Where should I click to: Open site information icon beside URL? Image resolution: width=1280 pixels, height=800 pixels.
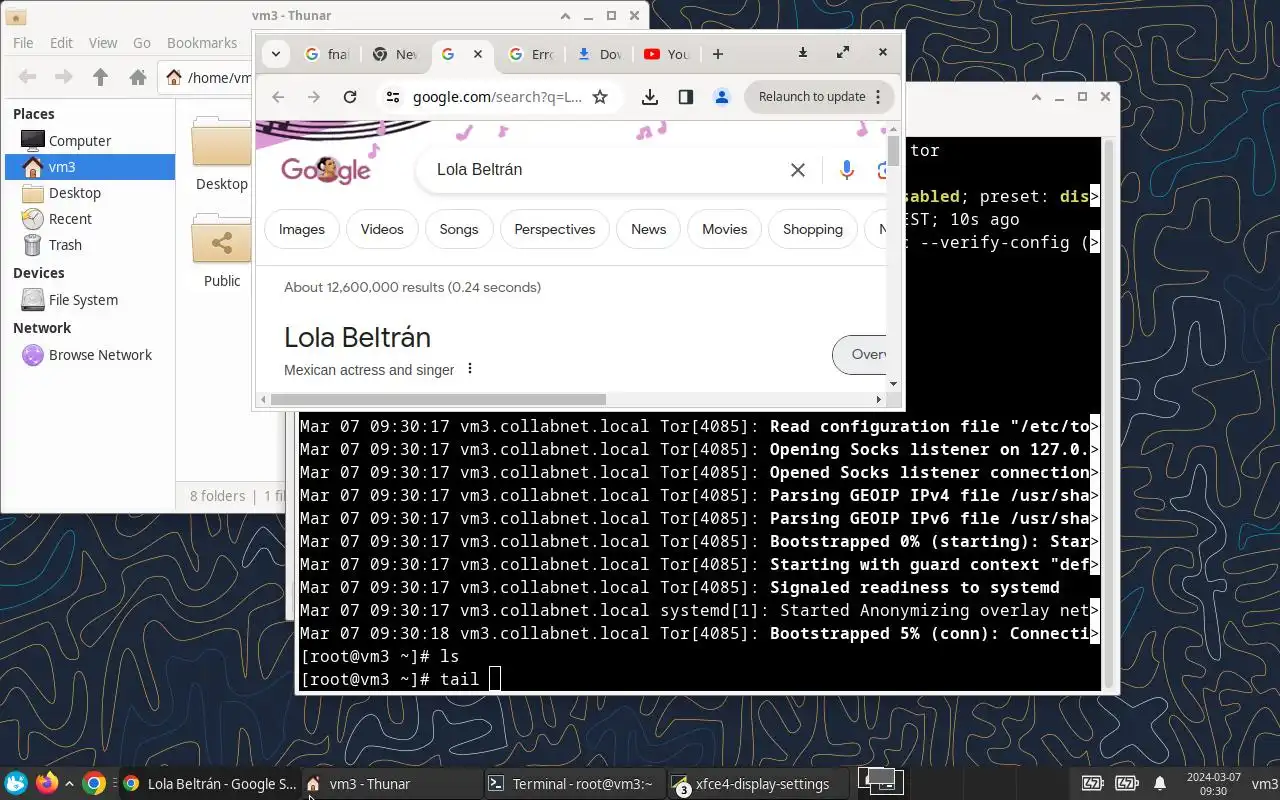pyautogui.click(x=393, y=97)
